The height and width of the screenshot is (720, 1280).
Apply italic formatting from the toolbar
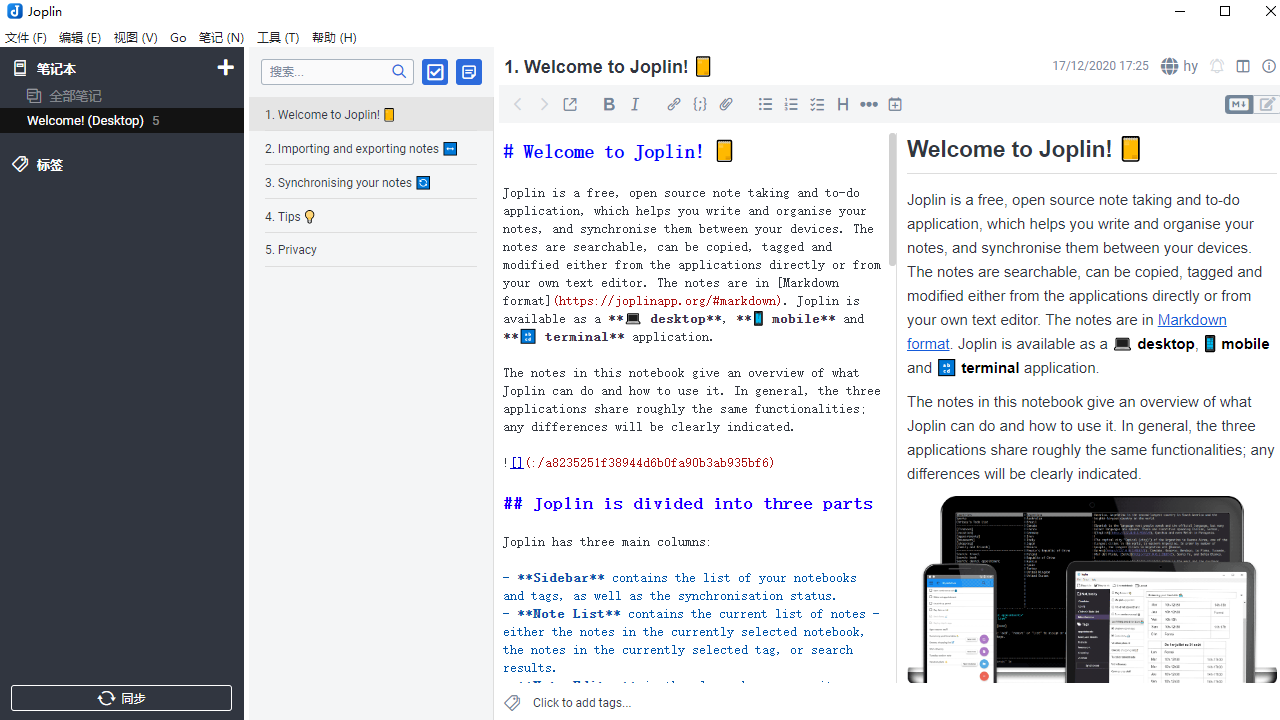pos(635,104)
